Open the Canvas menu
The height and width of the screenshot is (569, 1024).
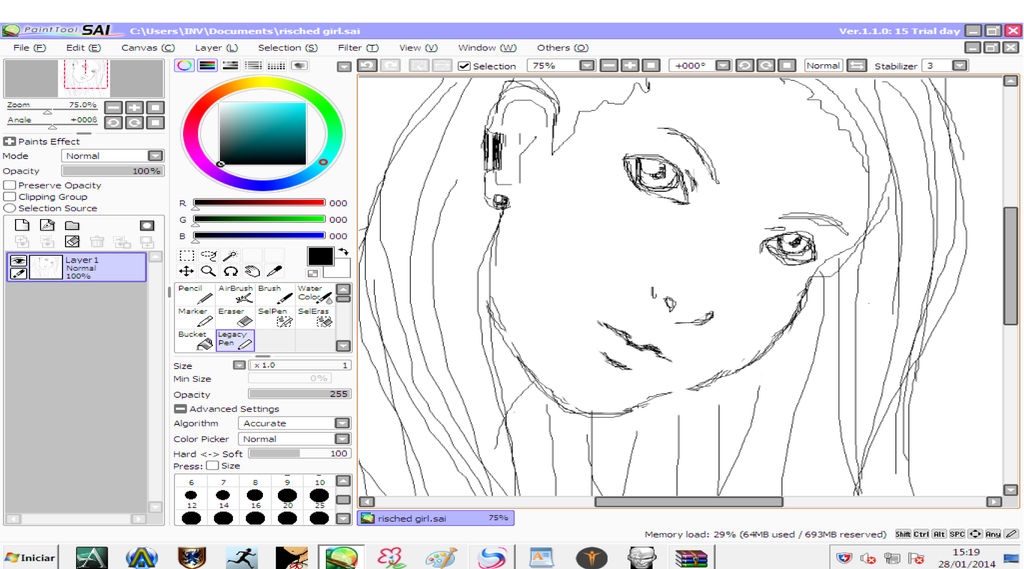click(147, 48)
